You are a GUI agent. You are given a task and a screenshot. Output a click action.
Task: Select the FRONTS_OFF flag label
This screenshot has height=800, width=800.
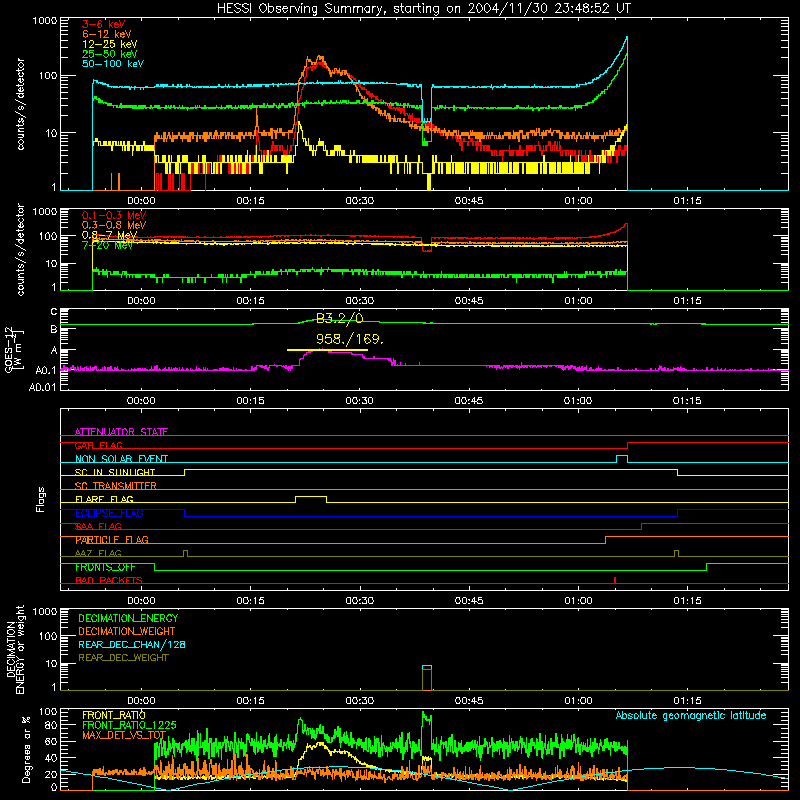[105, 567]
